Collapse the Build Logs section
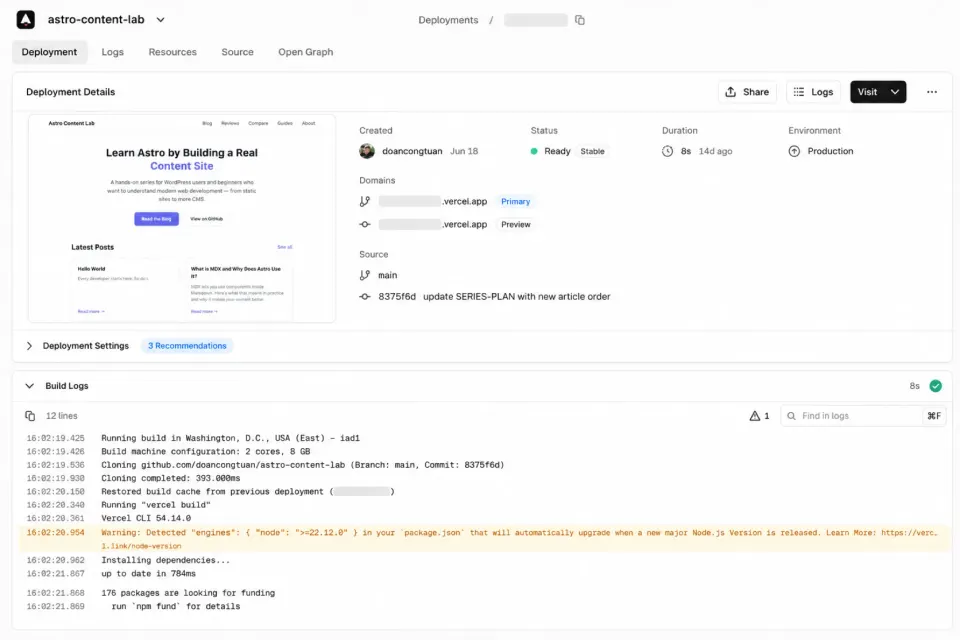The height and width of the screenshot is (640, 960). point(29,386)
